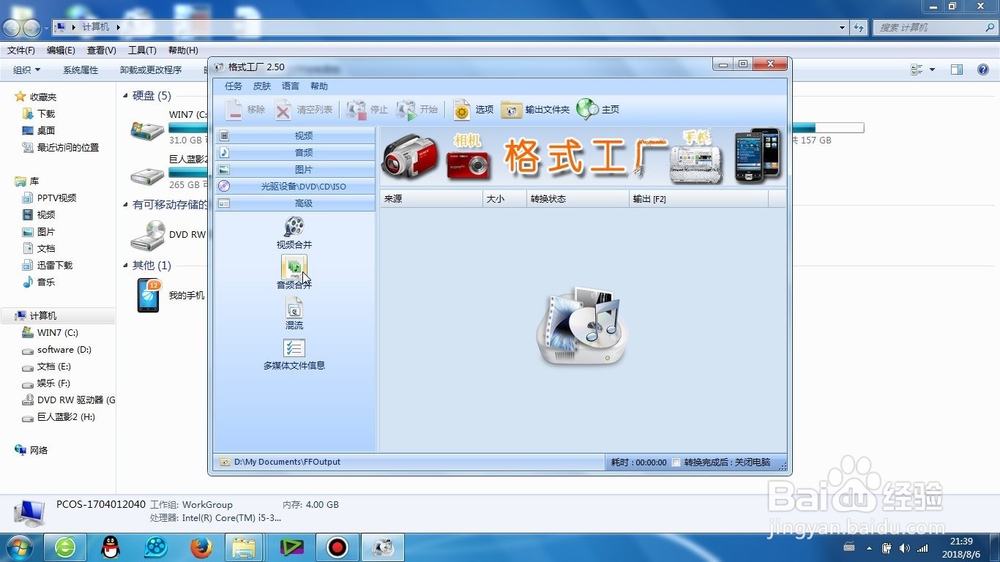This screenshot has height=562, width=1000.
Task: Toggle the preview pane icon in Explorer
Action: (957, 70)
